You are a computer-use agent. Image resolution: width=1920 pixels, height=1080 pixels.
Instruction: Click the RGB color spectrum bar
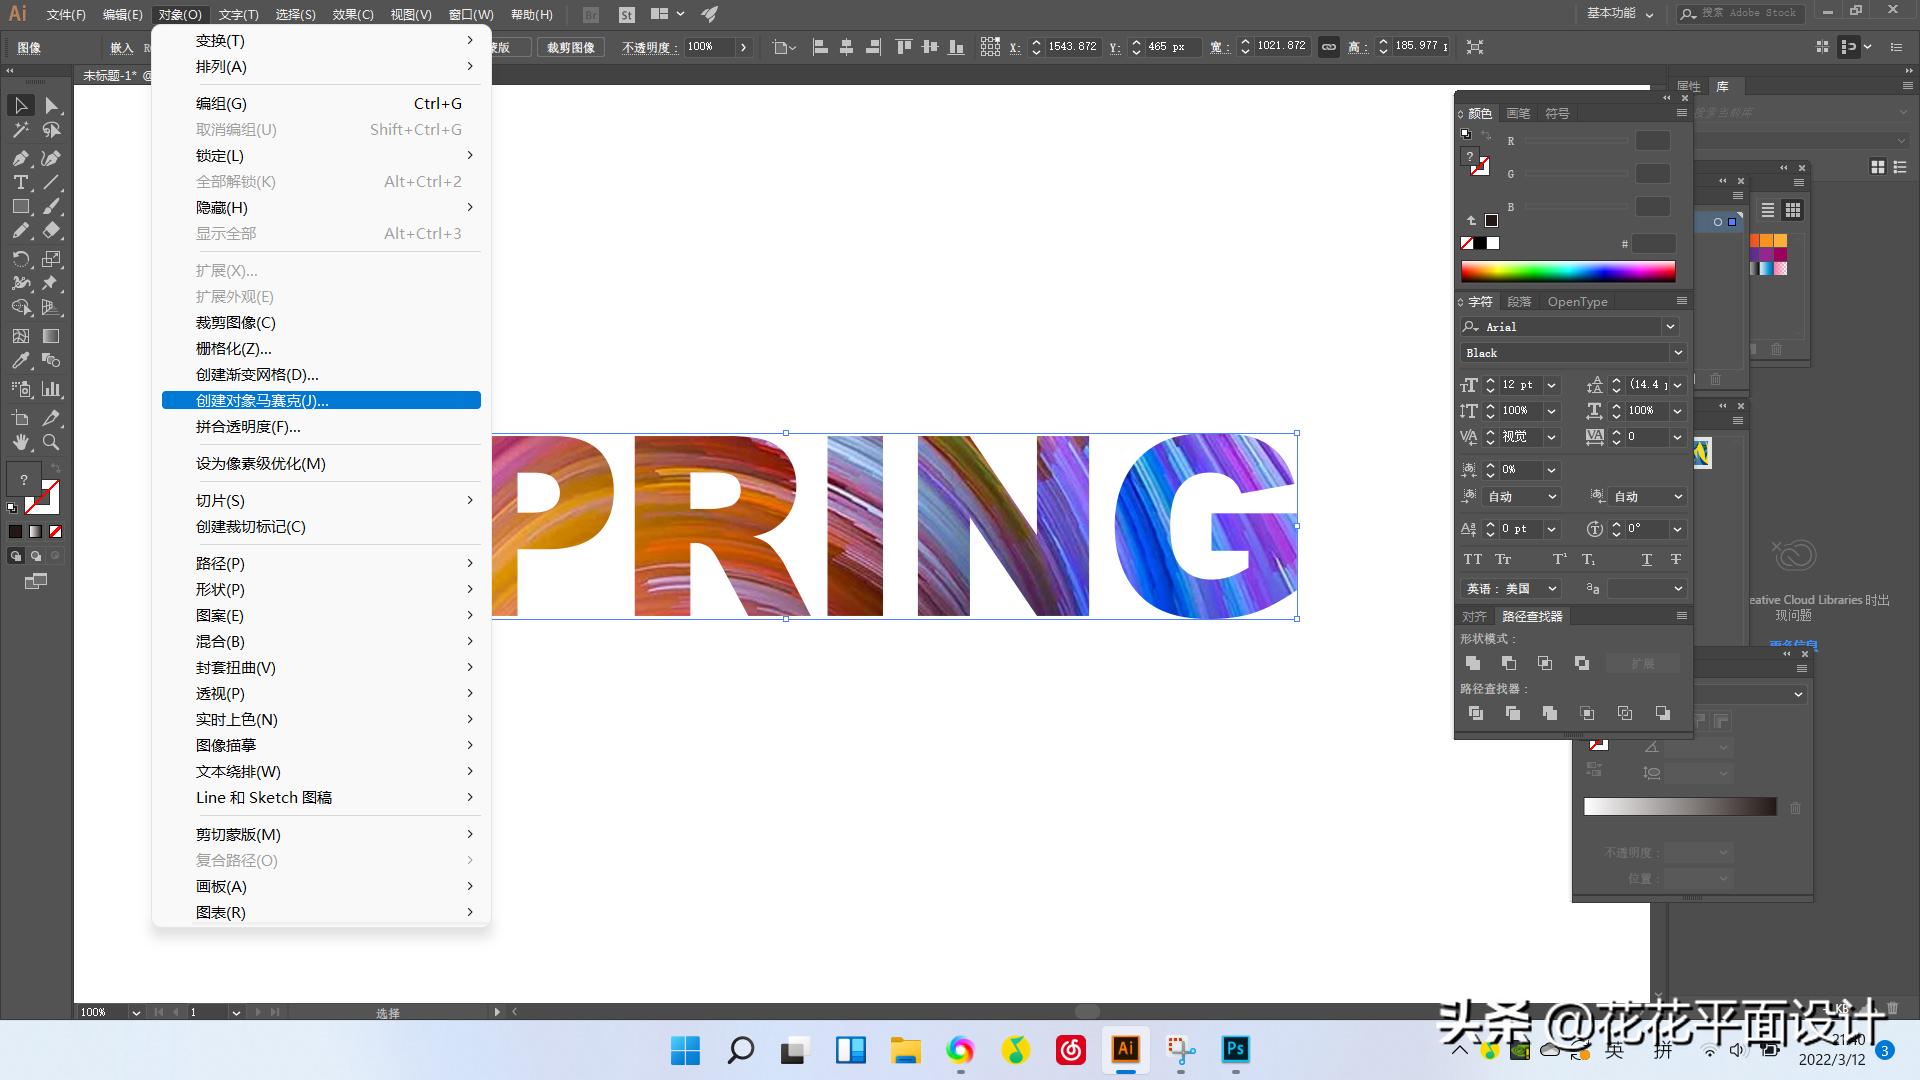point(1567,271)
